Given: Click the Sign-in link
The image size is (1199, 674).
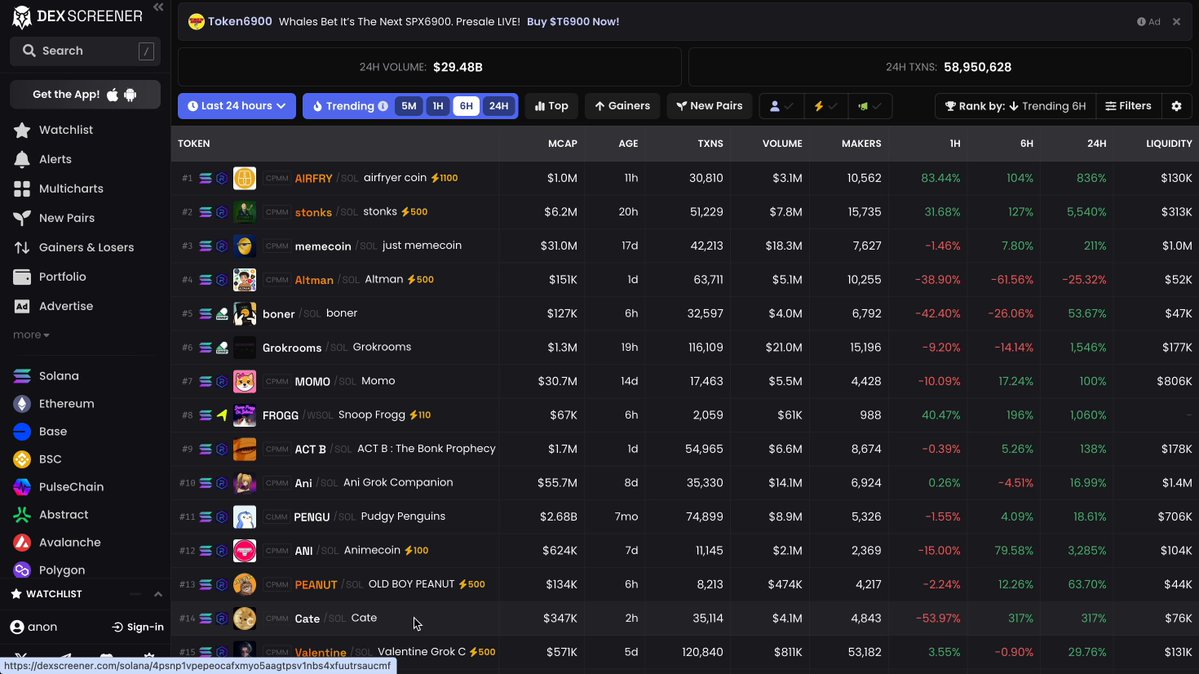Looking at the screenshot, I should tap(138, 627).
